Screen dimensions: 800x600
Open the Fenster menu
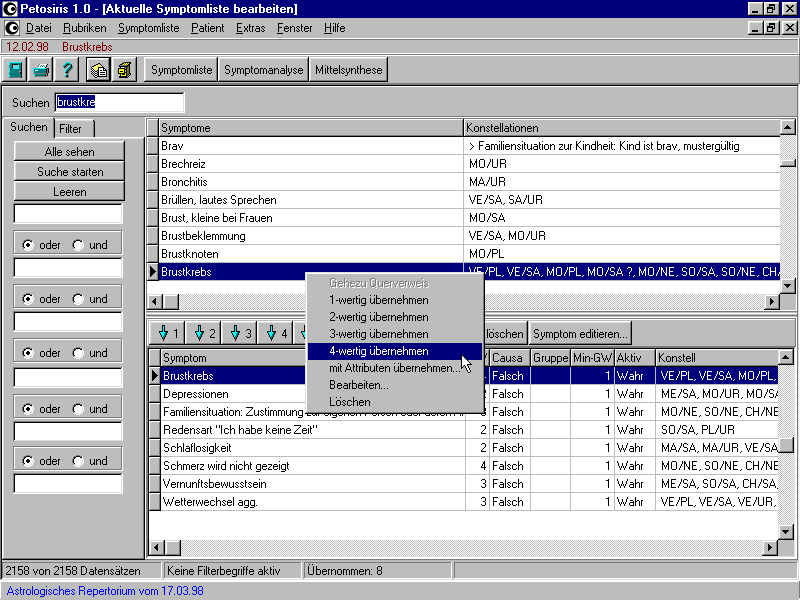(x=294, y=28)
